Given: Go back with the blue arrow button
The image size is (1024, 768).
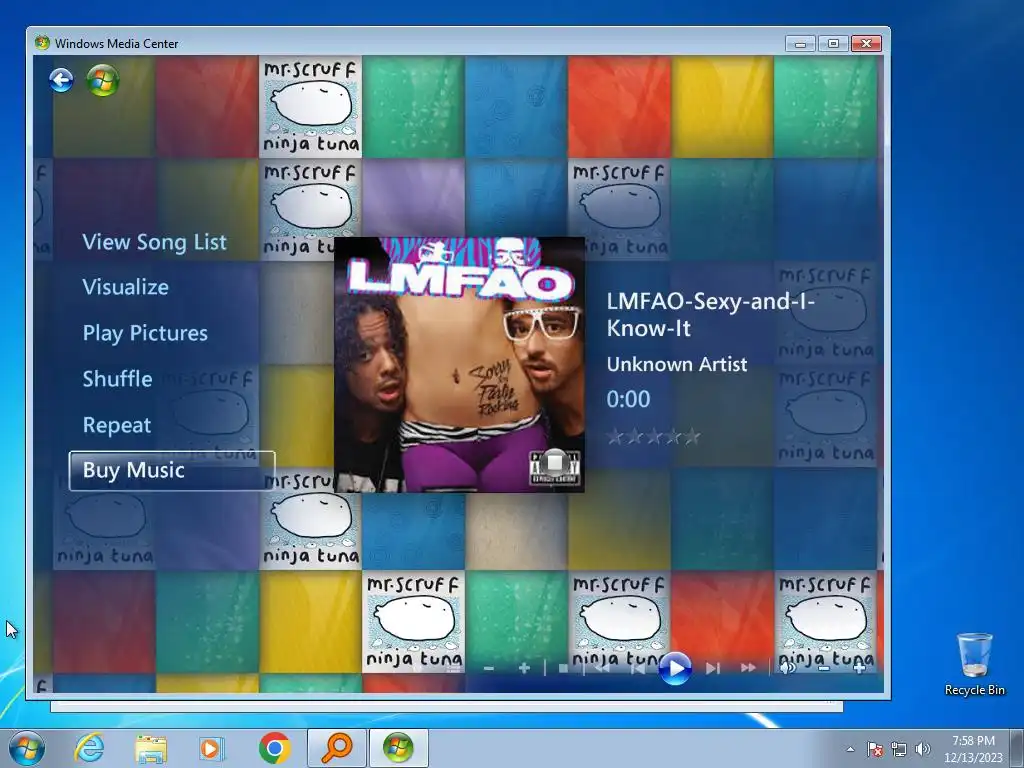Looking at the screenshot, I should point(61,81).
